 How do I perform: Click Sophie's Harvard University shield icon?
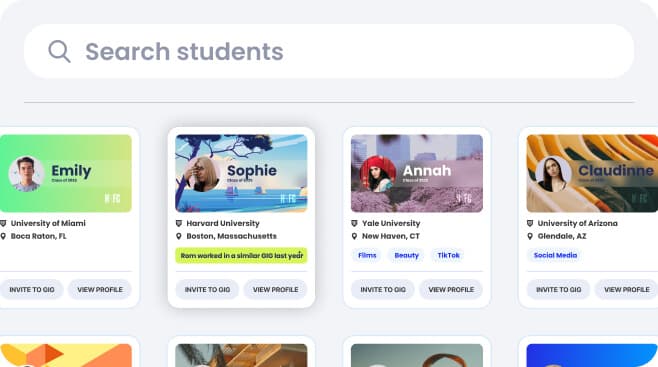tap(179, 223)
